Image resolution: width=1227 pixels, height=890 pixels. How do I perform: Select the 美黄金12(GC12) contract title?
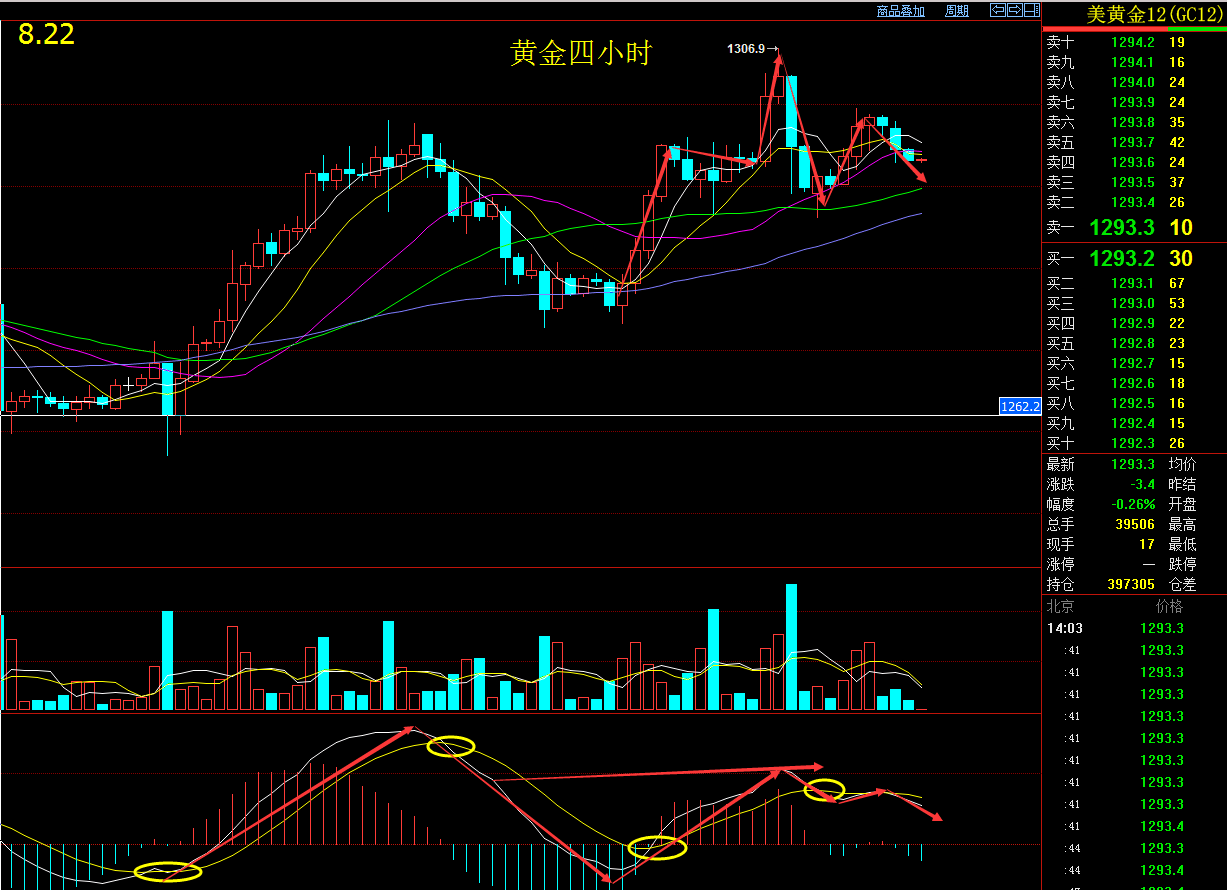[x=1154, y=14]
